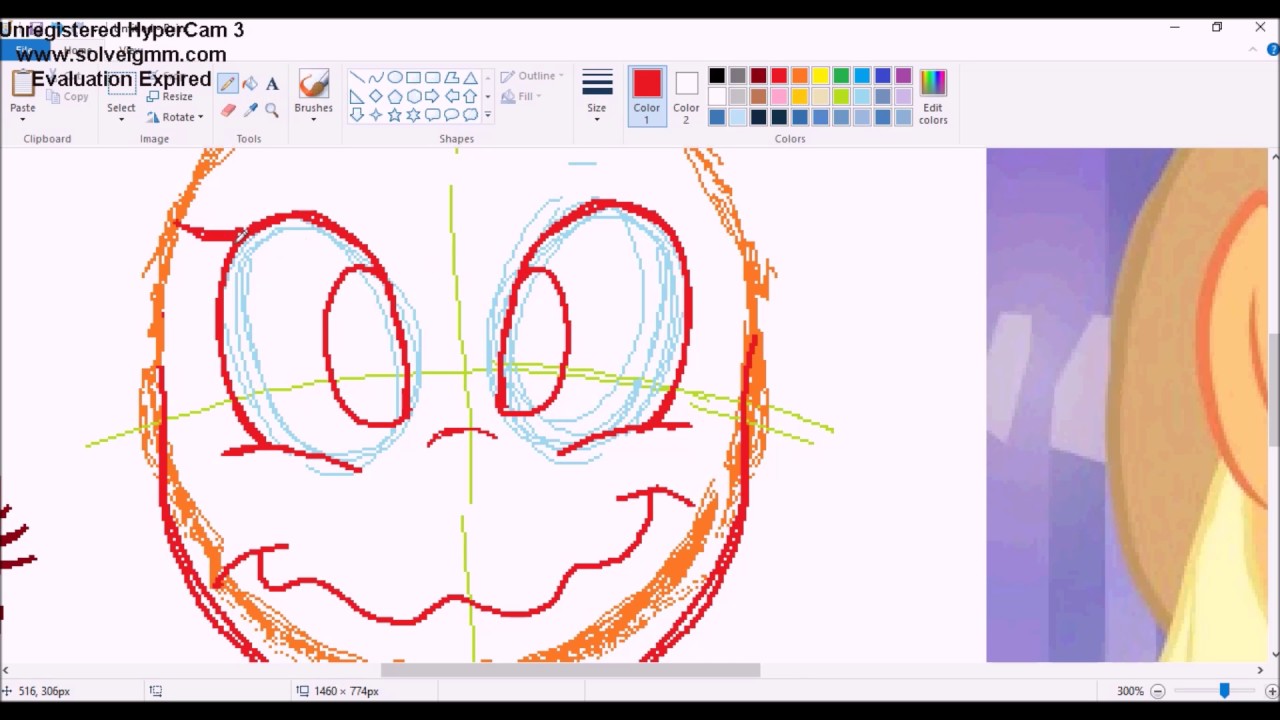Select the Magnifier tool
The height and width of the screenshot is (720, 1280).
pos(272,110)
